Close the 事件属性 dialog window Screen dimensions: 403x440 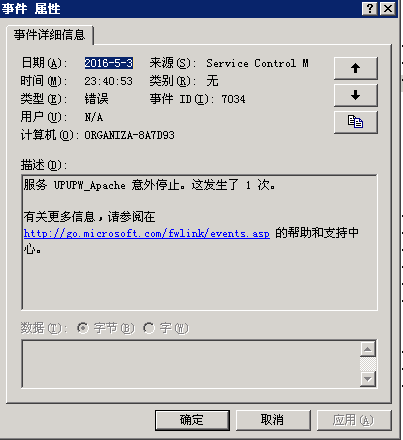click(x=388, y=8)
